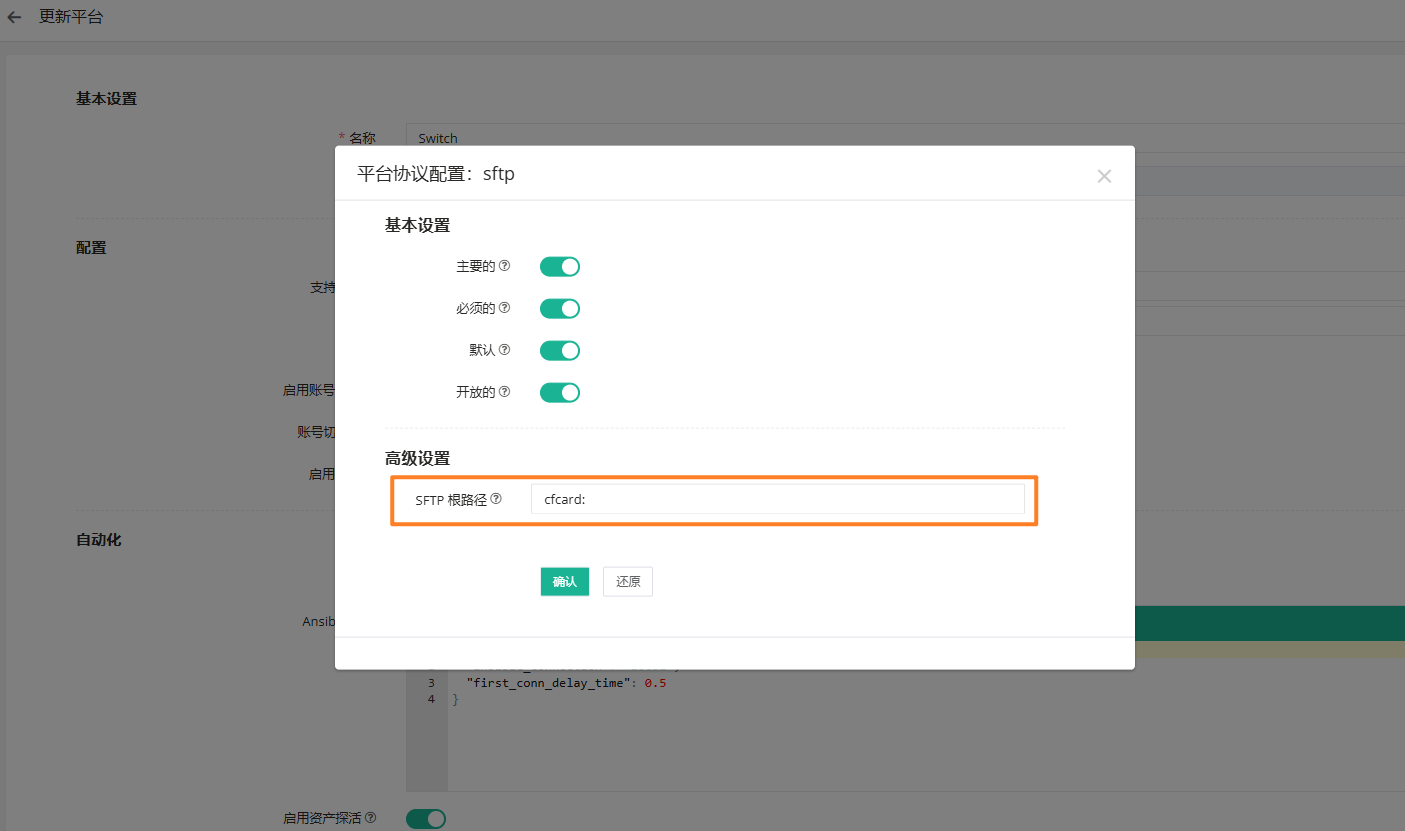Select the first_conn_delay_time line in JSON editor
Image resolution: width=1405 pixels, height=831 pixels.
coord(566,683)
